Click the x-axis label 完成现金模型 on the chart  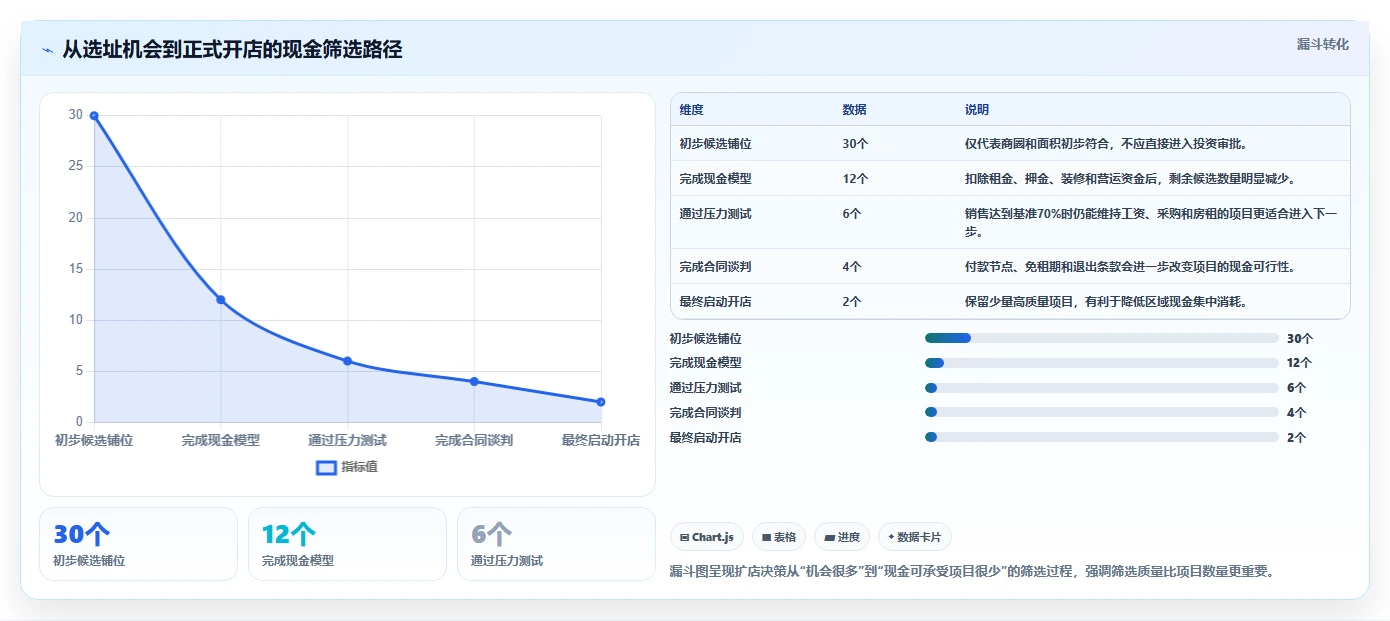221,440
